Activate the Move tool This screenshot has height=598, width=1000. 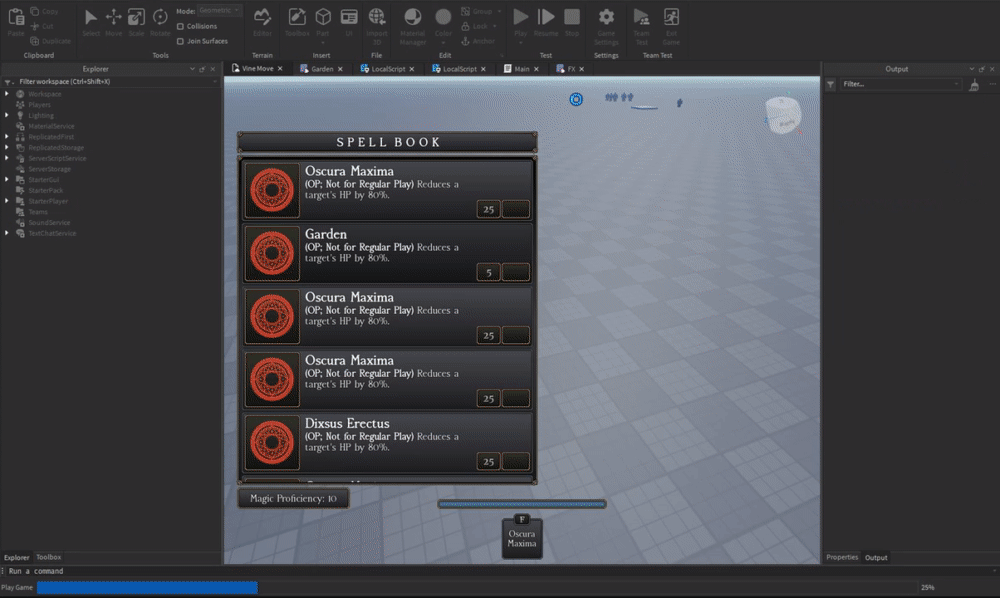[114, 17]
